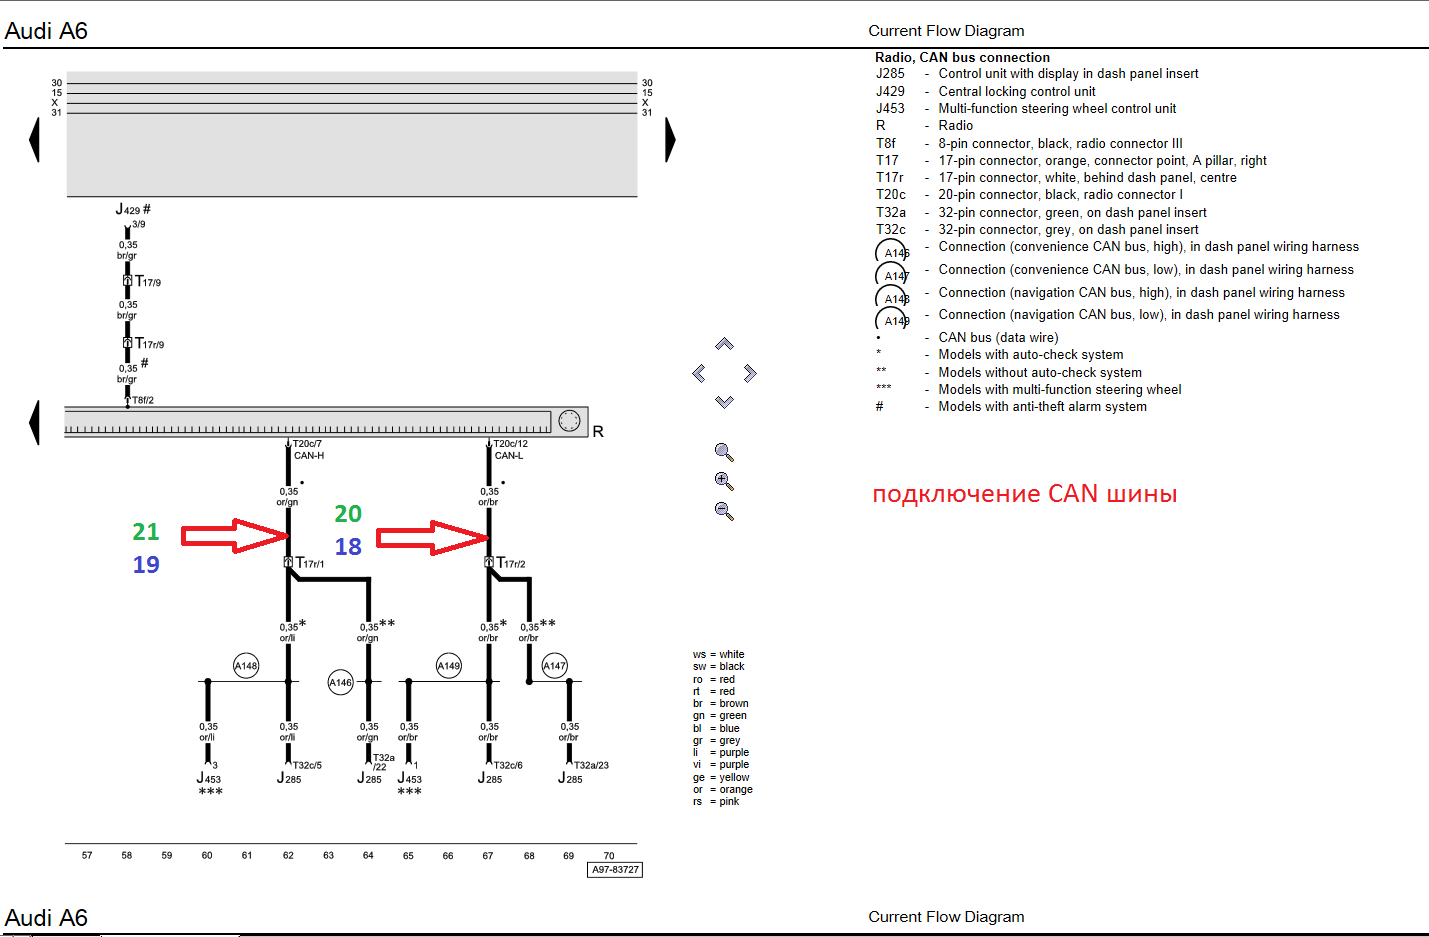Click the A147 connection circle in the diagram
The image size is (1429, 937).
point(555,665)
